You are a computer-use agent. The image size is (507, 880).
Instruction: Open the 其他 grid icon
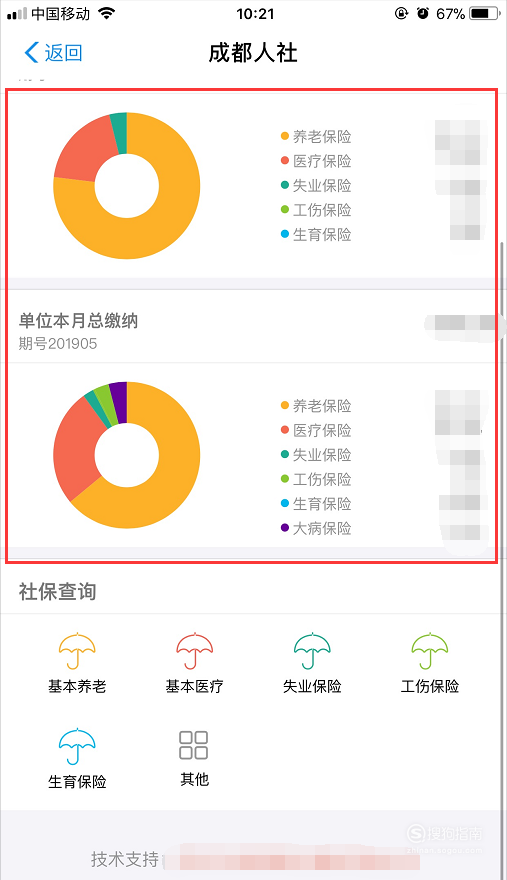click(x=194, y=745)
